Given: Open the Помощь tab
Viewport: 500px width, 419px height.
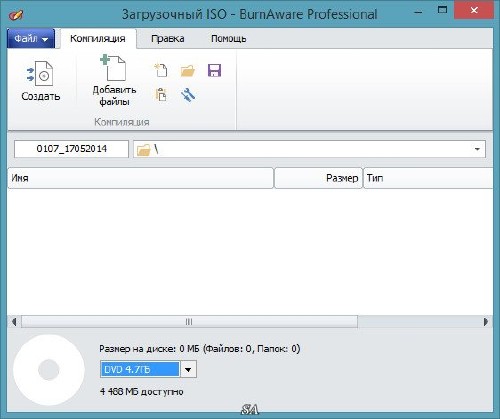Looking at the screenshot, I should pyautogui.click(x=229, y=39).
